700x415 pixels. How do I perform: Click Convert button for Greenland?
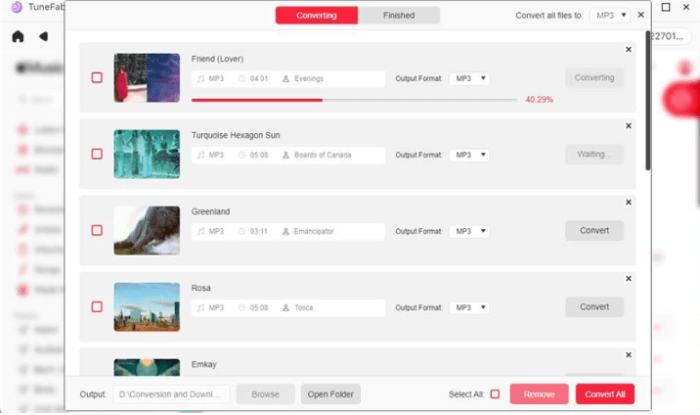(x=594, y=231)
